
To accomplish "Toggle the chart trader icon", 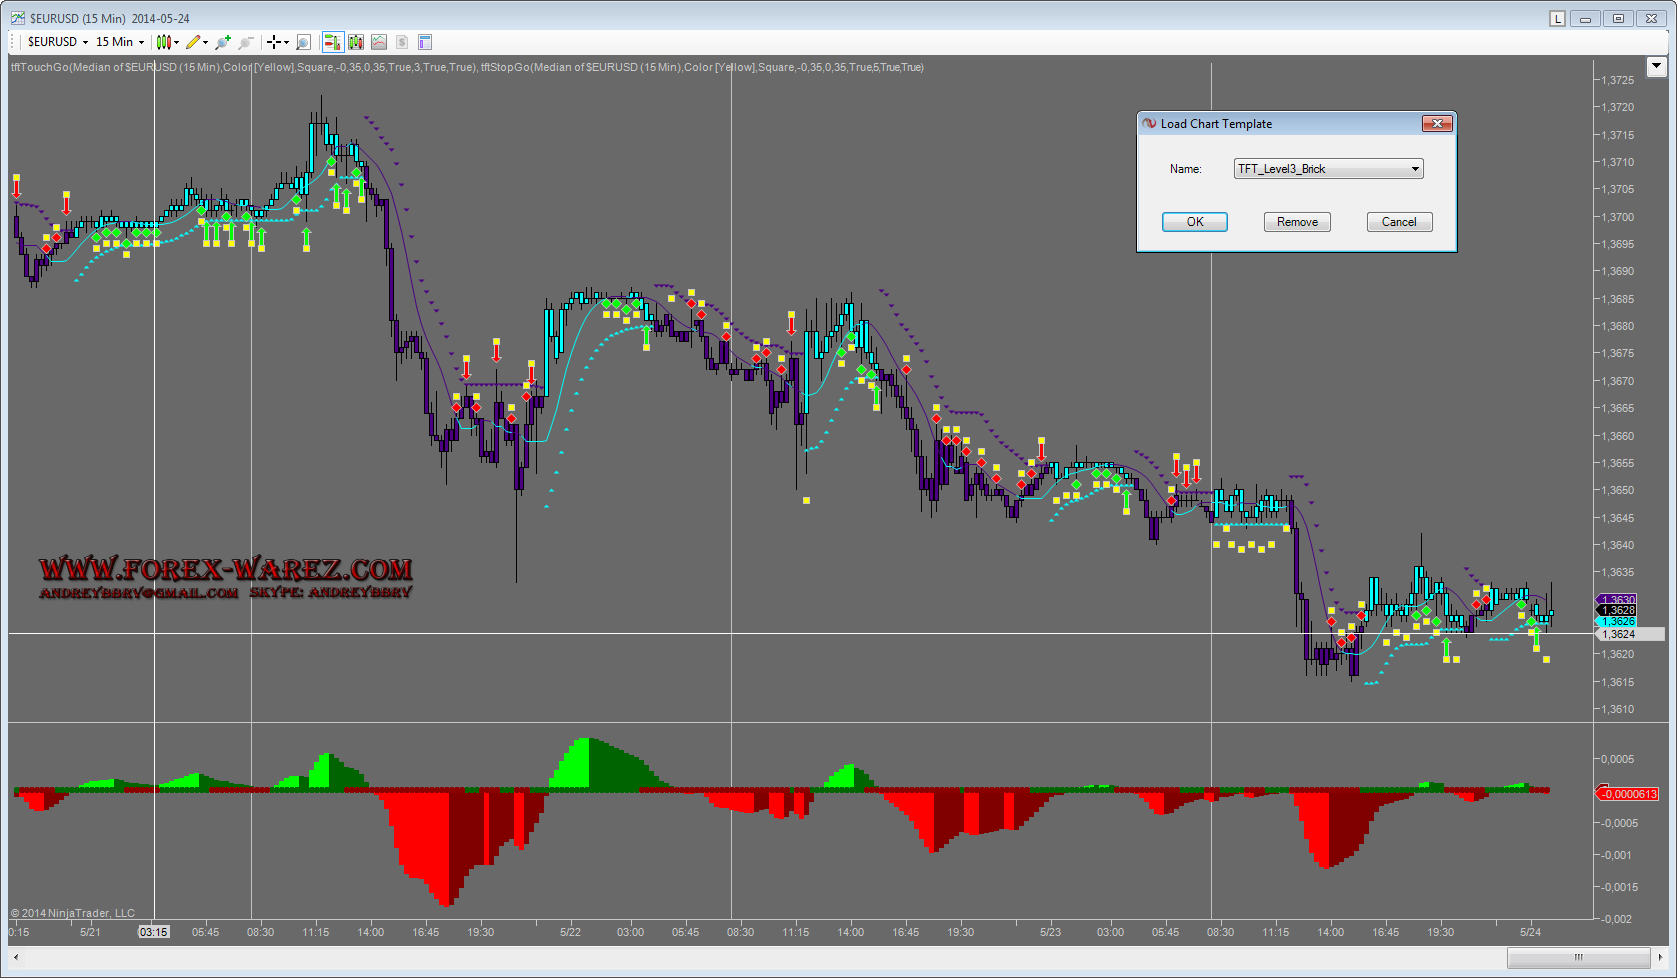I will pos(332,42).
